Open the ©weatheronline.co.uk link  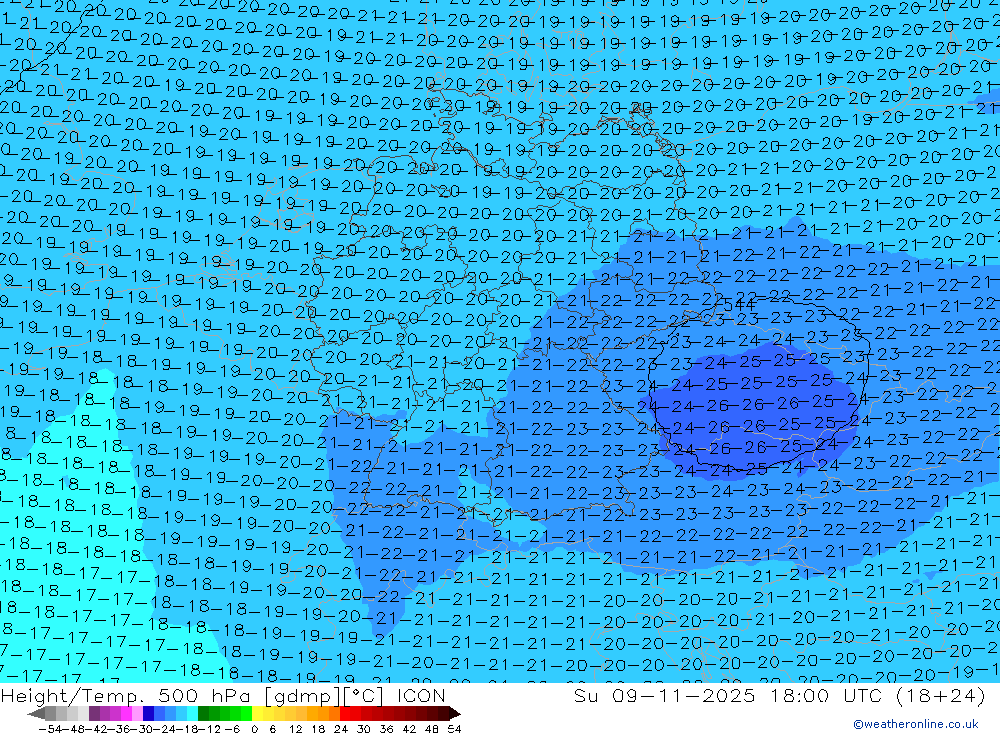pos(916,724)
